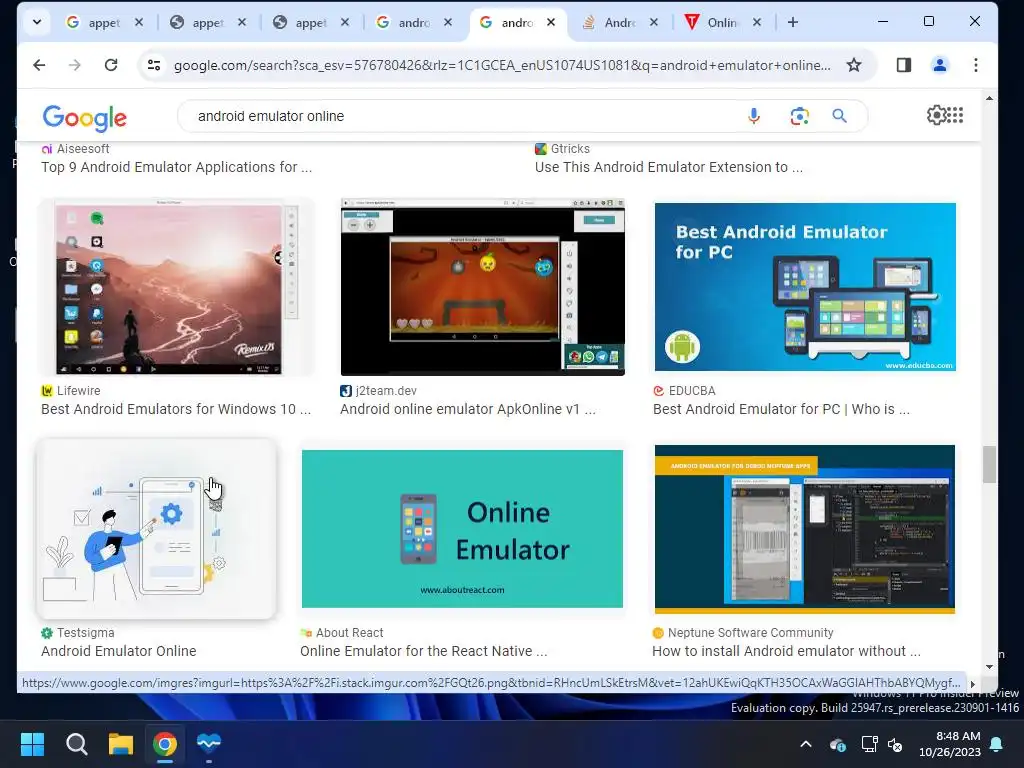Image resolution: width=1024 pixels, height=768 pixels.
Task: Open Chrome side panel
Action: [904, 65]
